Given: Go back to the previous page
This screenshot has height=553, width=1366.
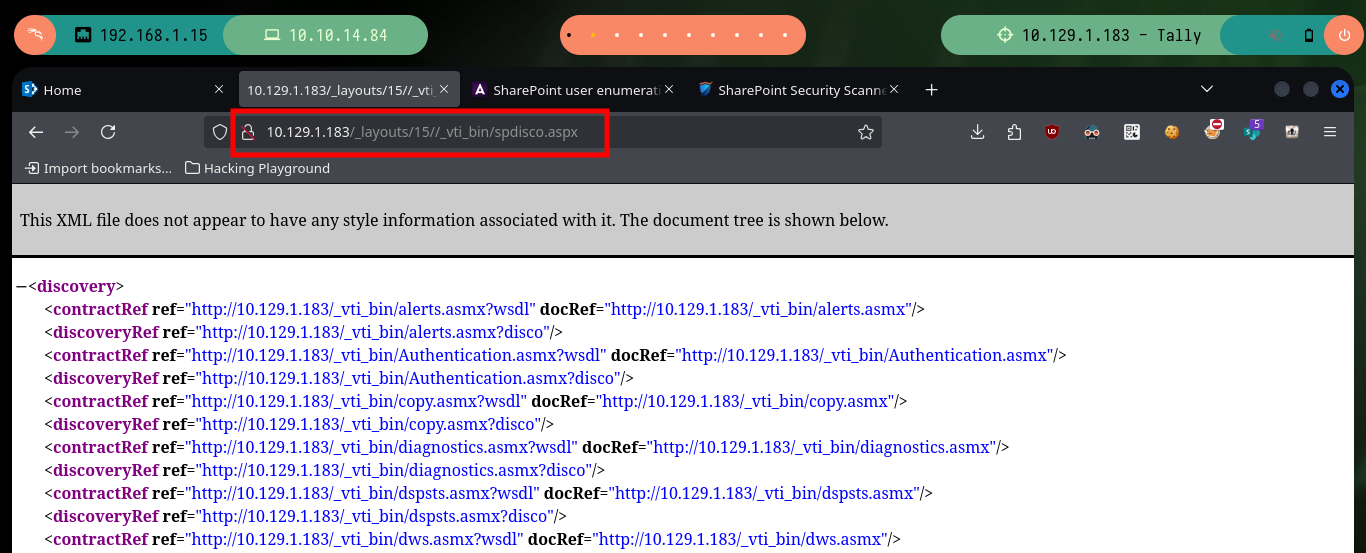Looking at the screenshot, I should coord(36,132).
